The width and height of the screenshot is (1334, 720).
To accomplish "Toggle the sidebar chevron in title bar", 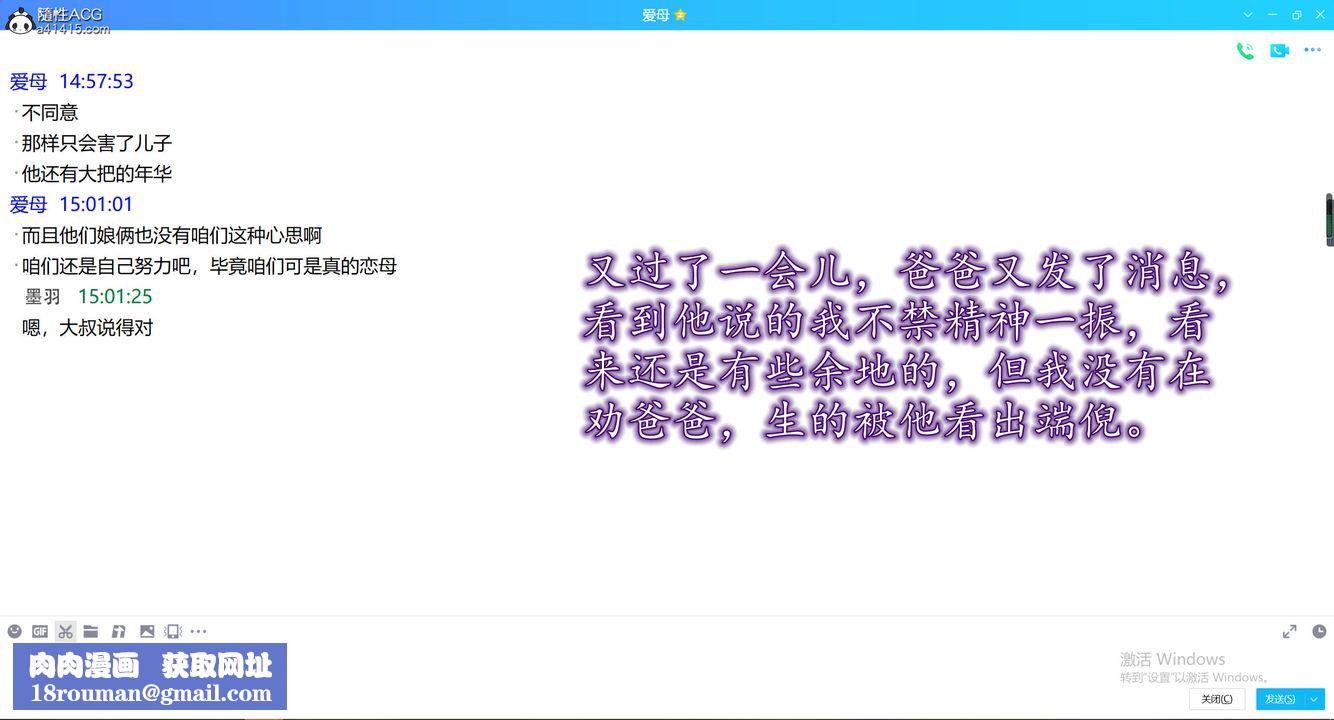I will coord(1246,15).
